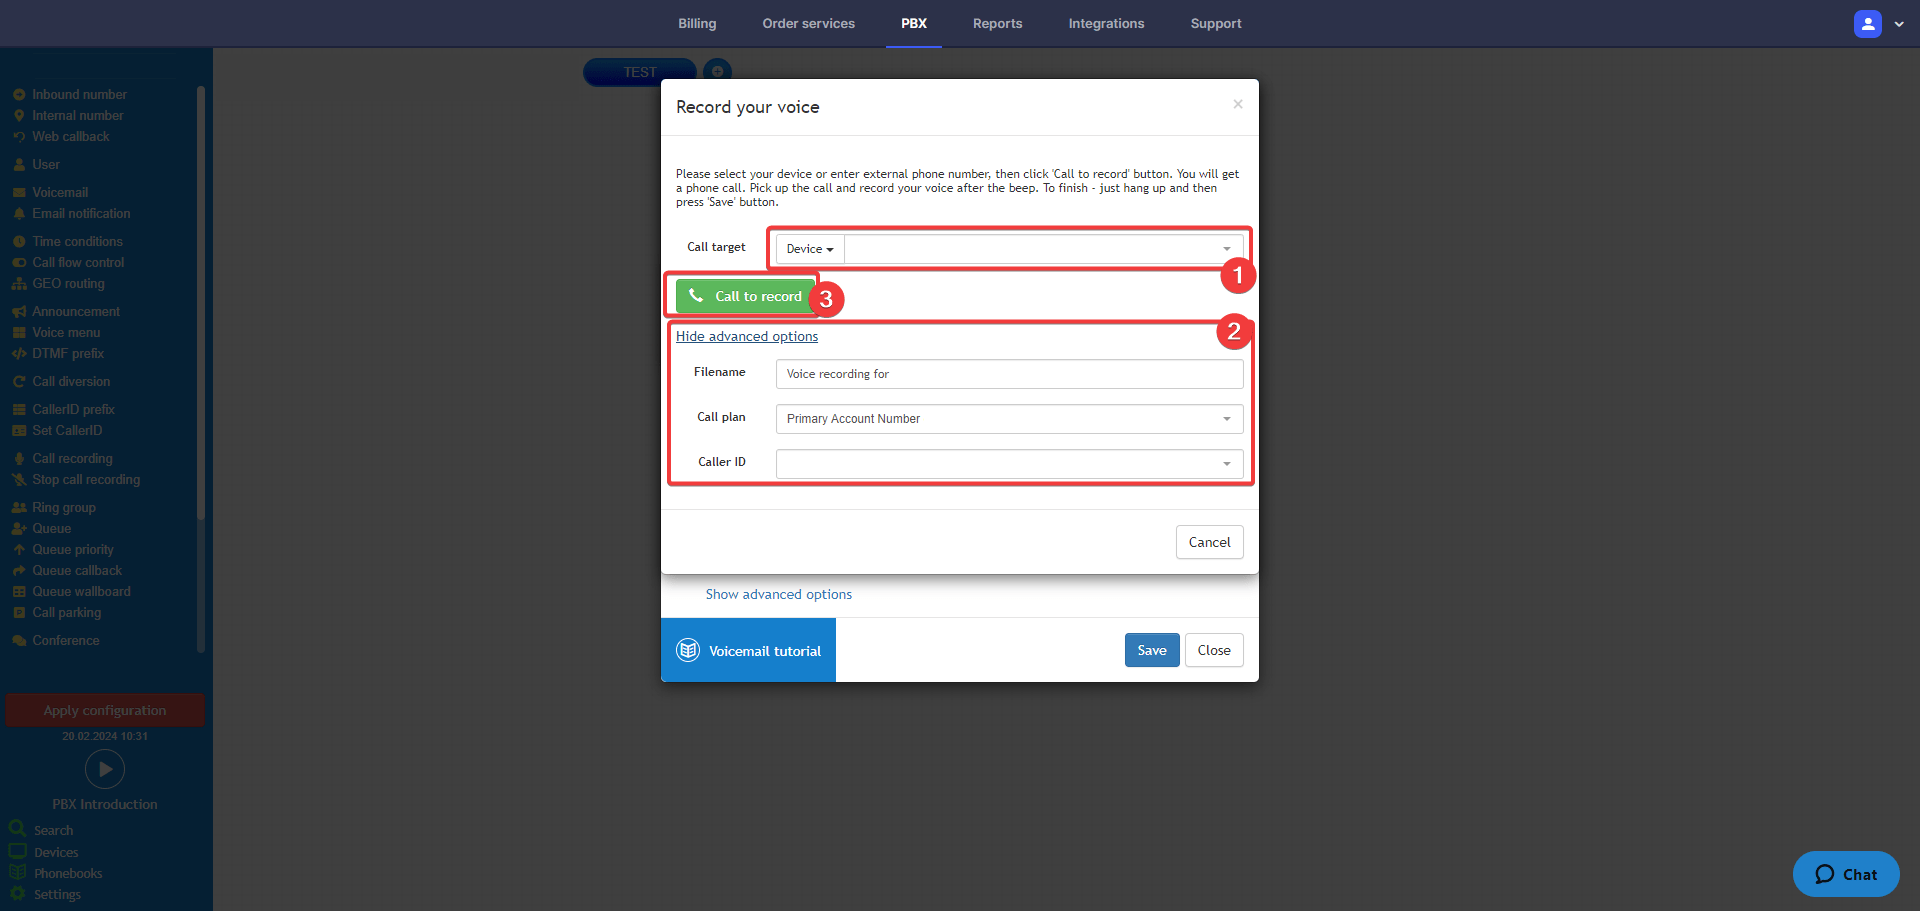1920x911 pixels.
Task: Open the Queue wallboard icon
Action: point(19,591)
